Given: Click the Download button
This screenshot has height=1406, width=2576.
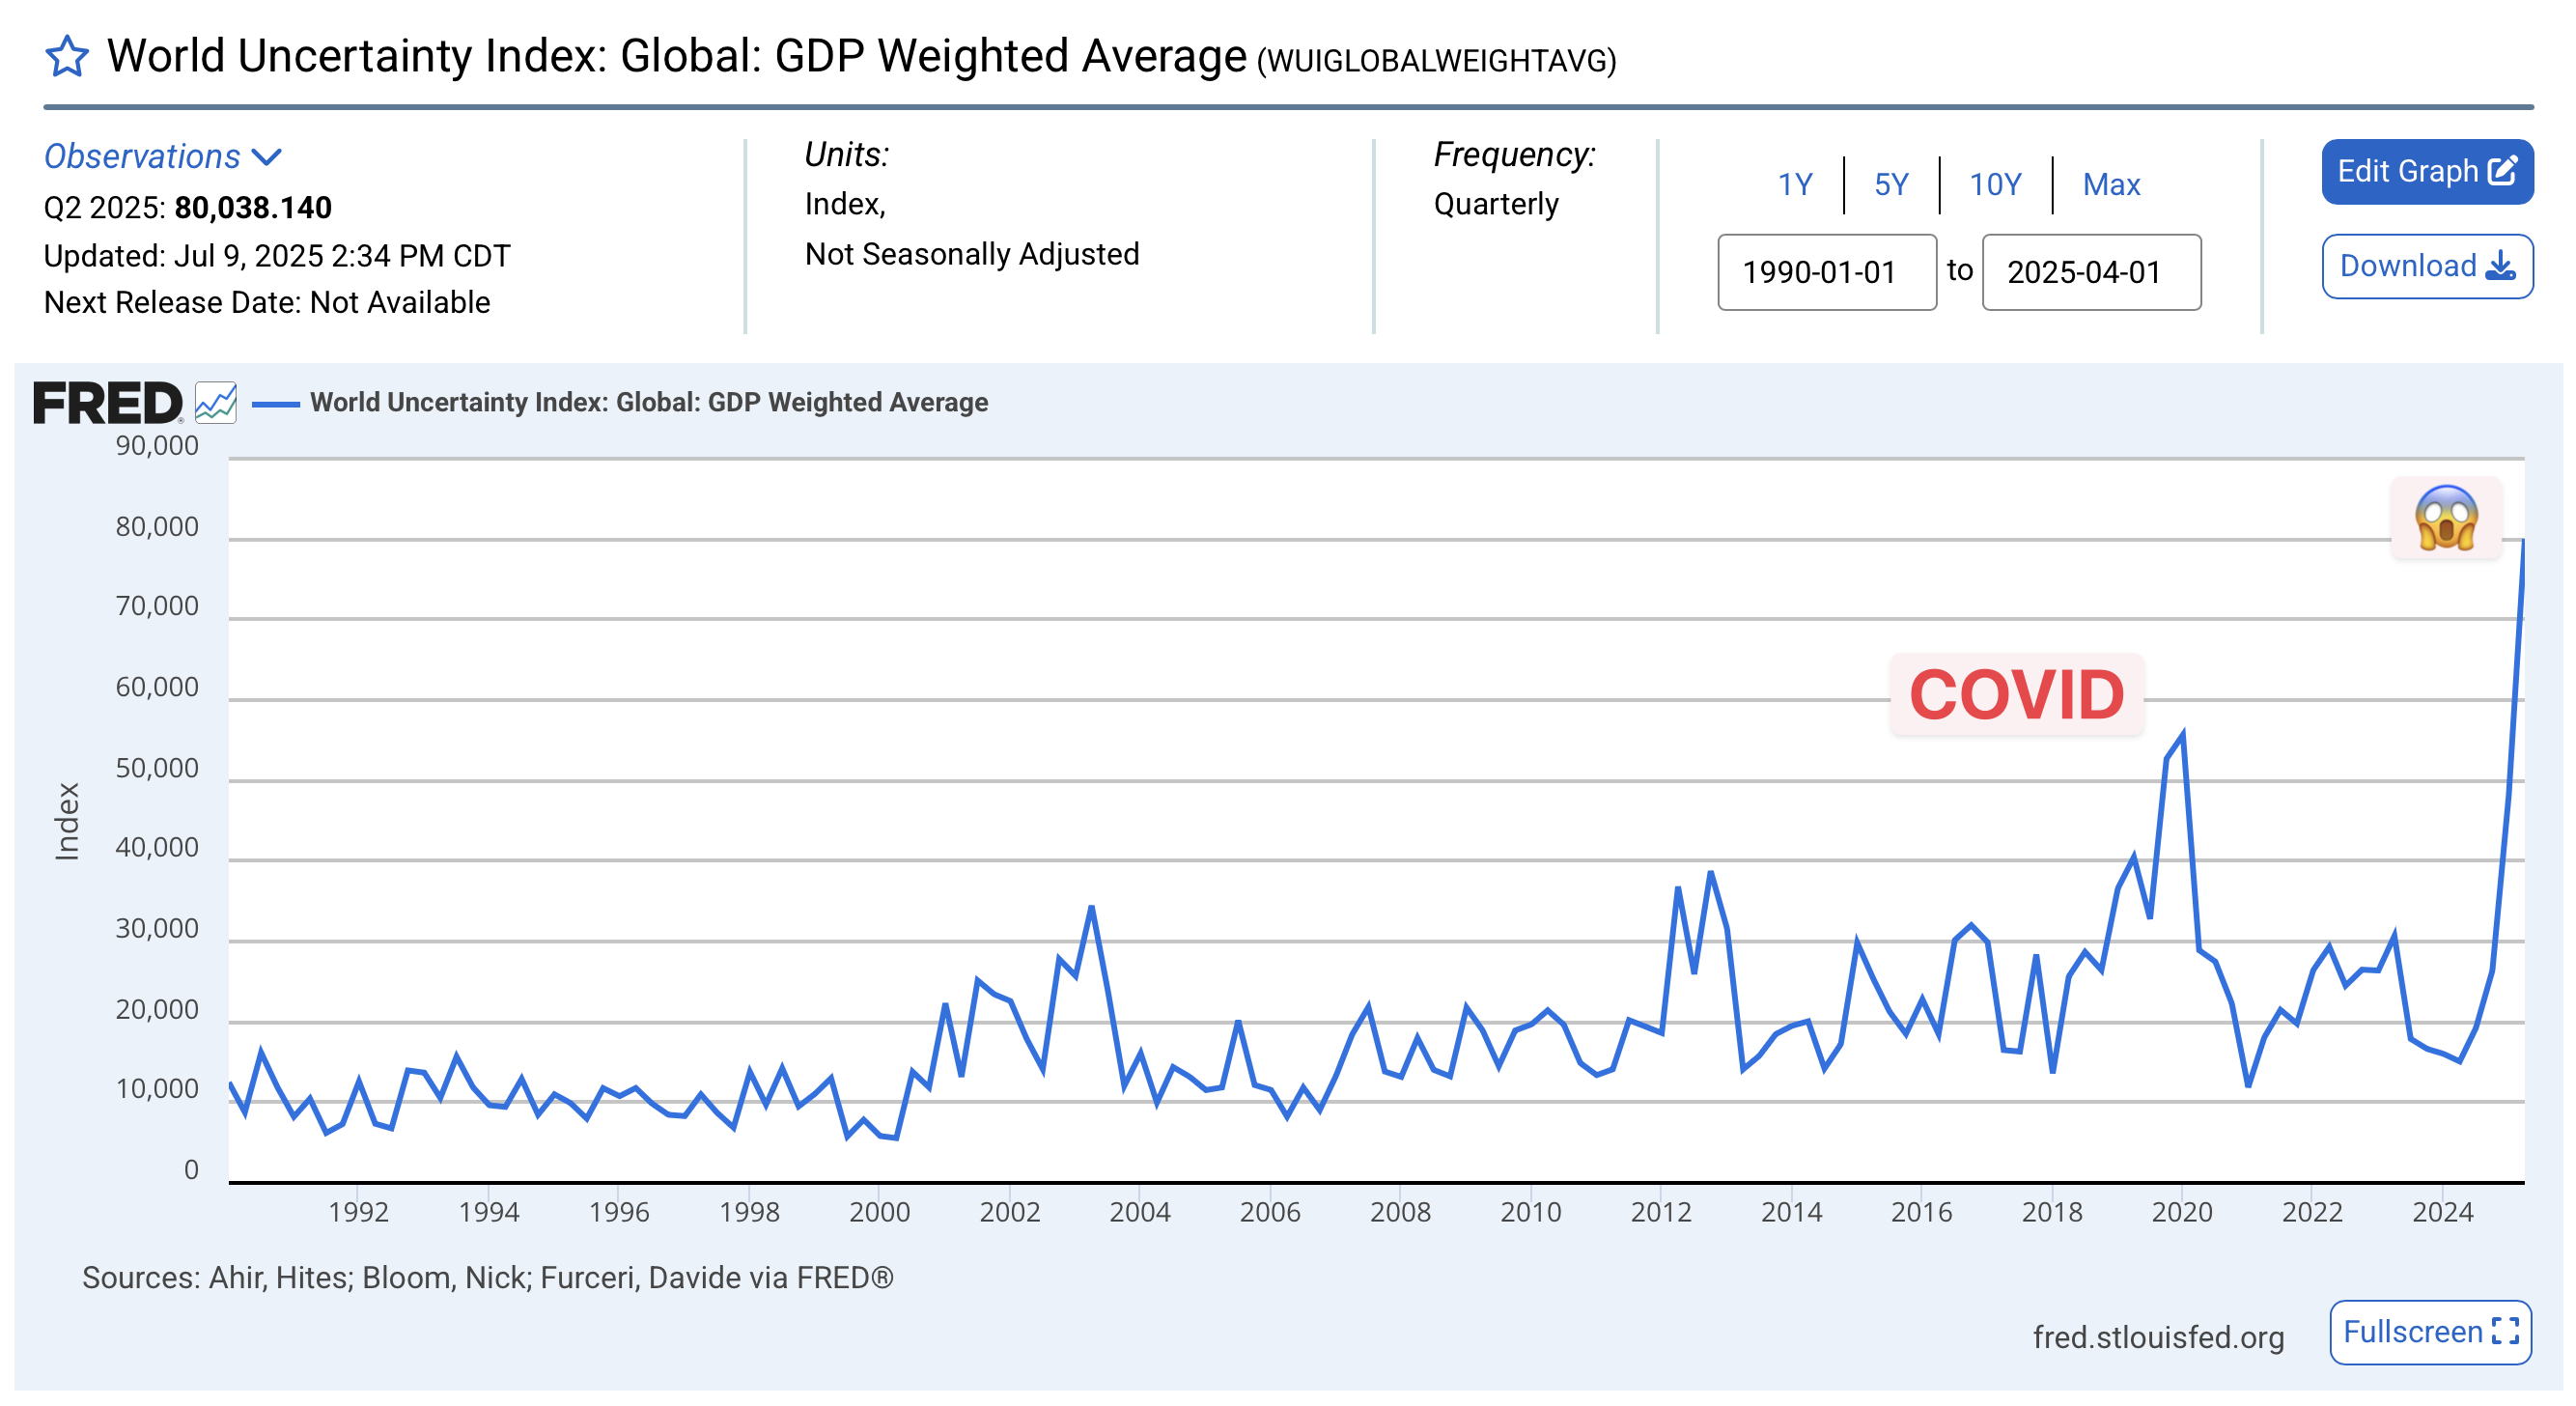Looking at the screenshot, I should [2427, 266].
